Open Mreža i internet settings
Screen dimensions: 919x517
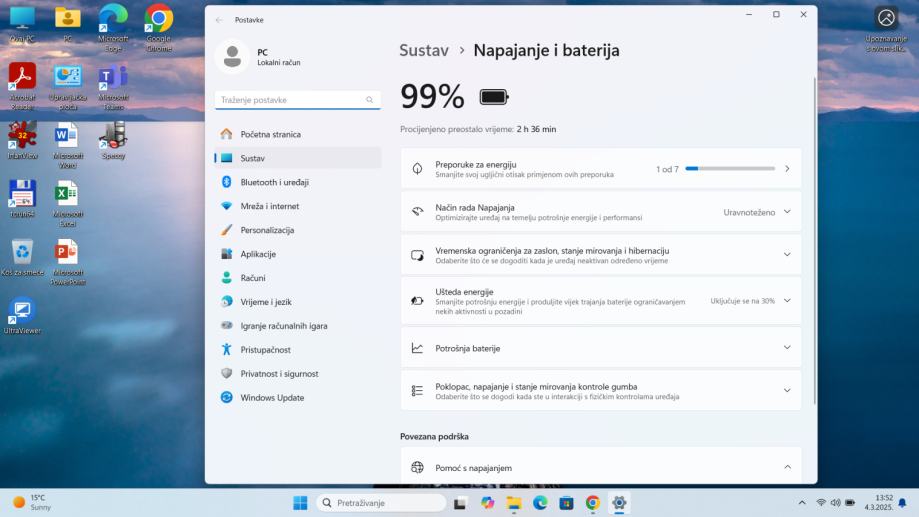(x=298, y=206)
